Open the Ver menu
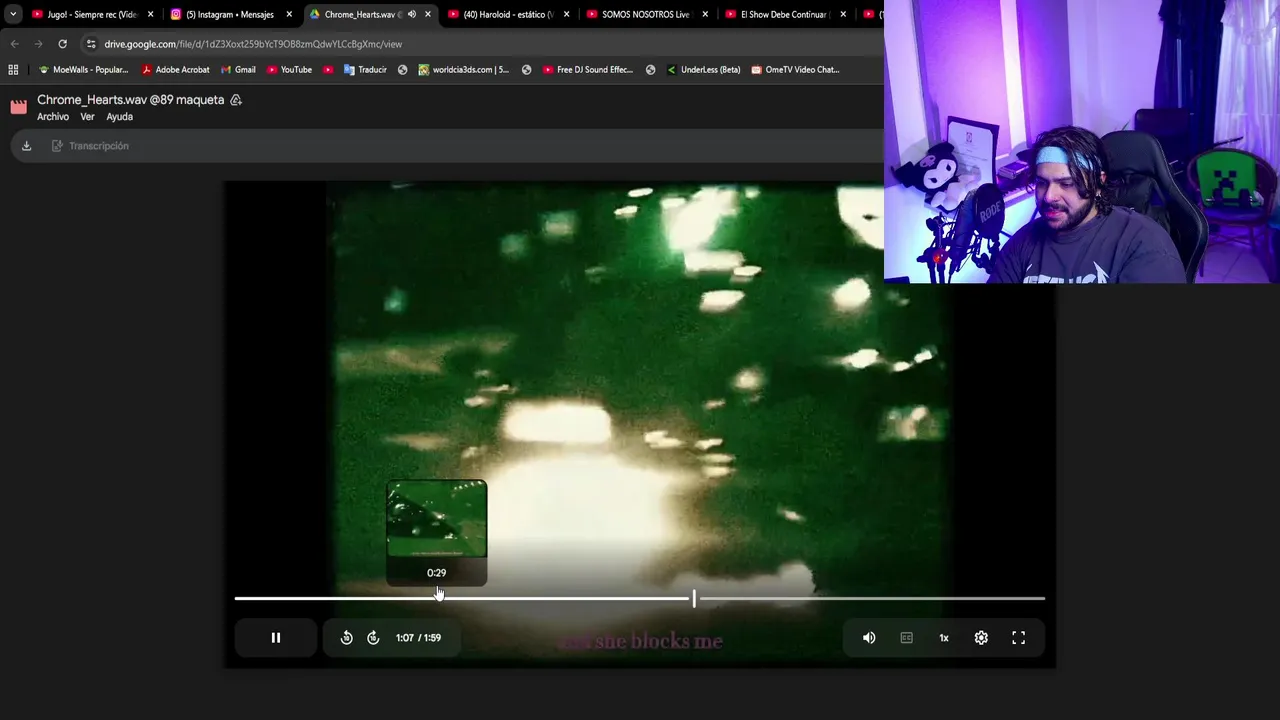 (87, 117)
